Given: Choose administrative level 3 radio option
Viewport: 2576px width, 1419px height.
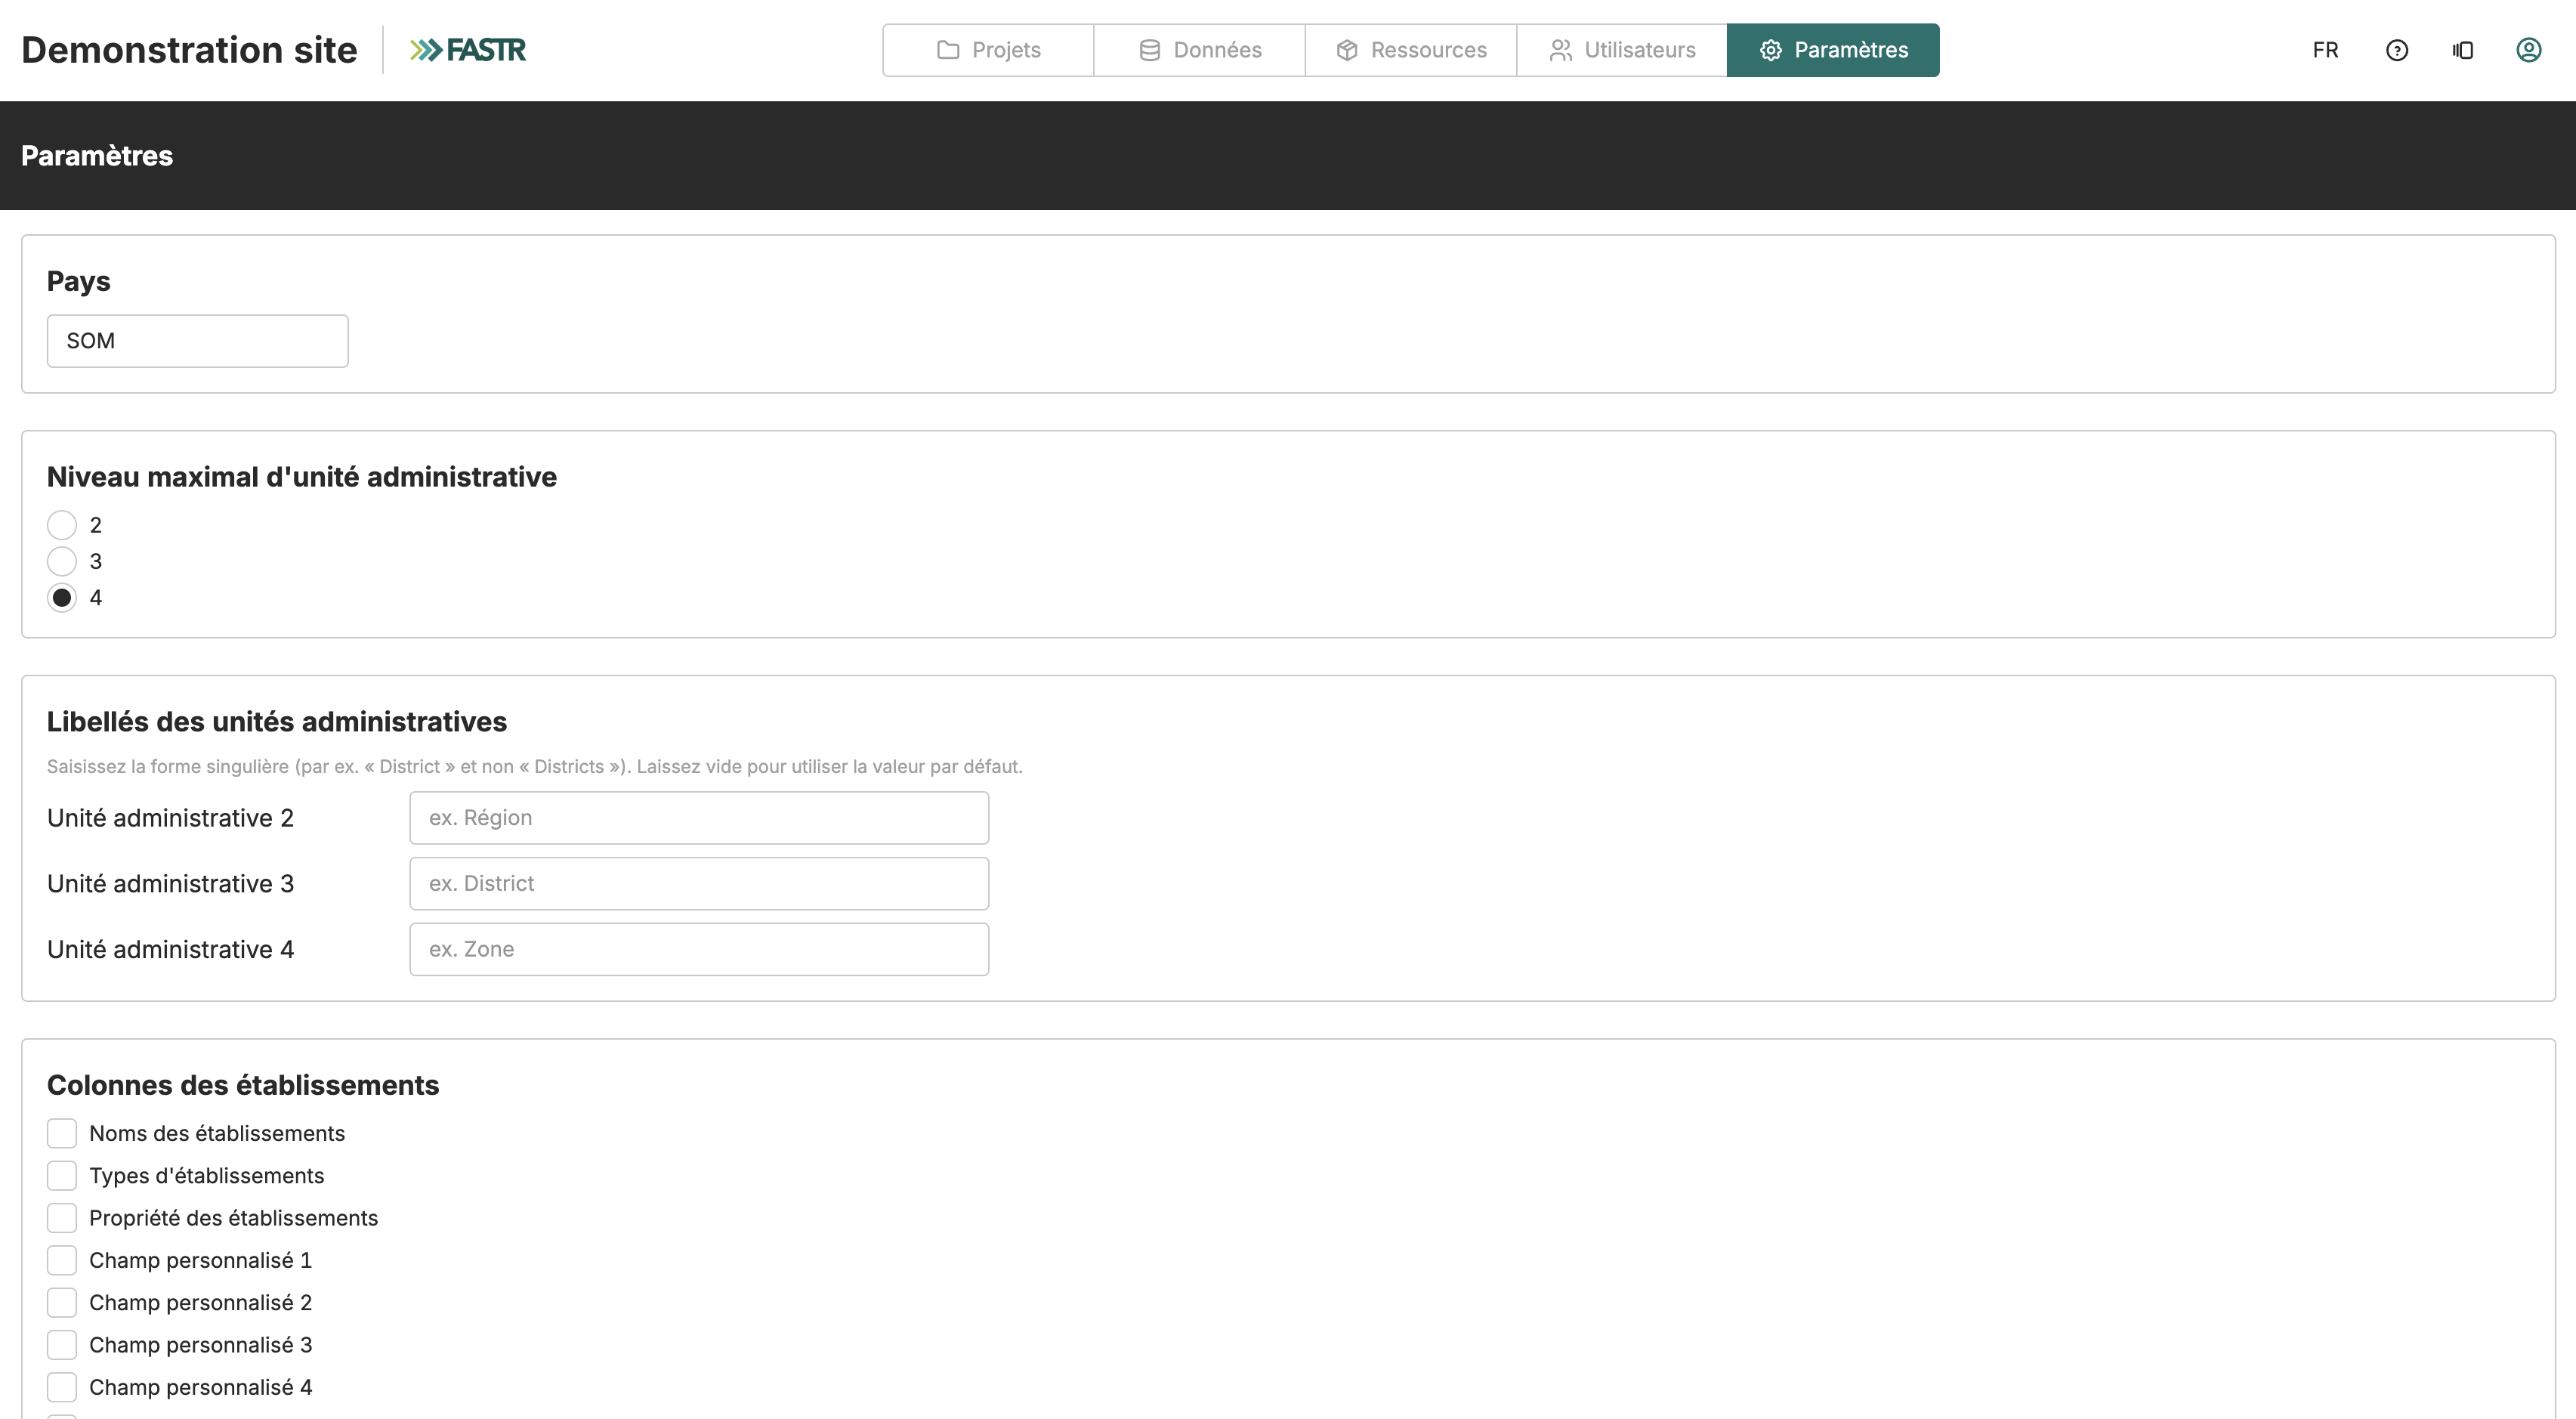Looking at the screenshot, I should pos(62,561).
